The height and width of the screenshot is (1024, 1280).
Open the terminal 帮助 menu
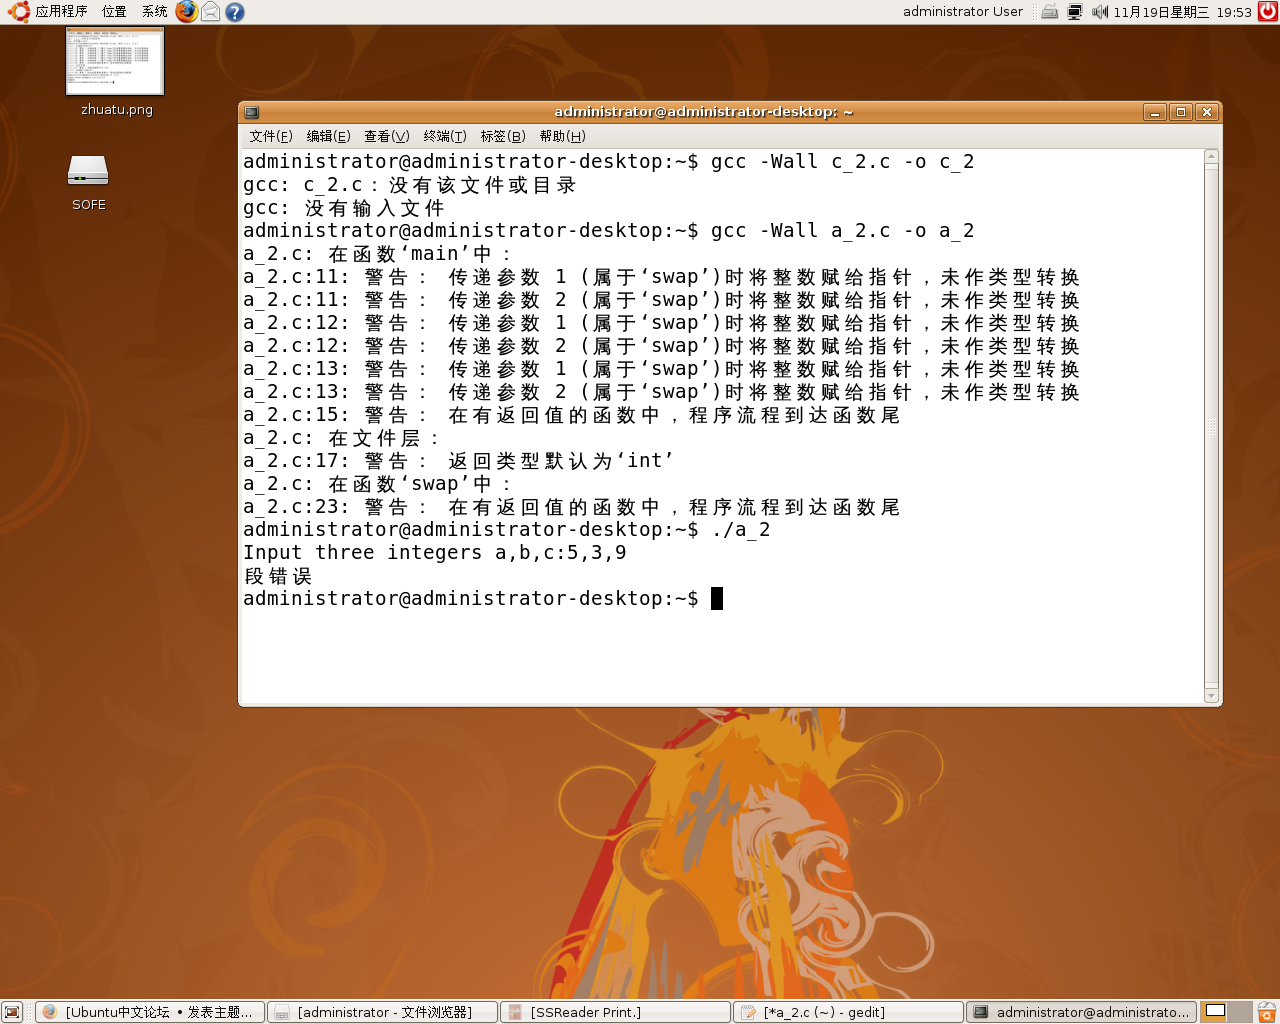pos(562,136)
